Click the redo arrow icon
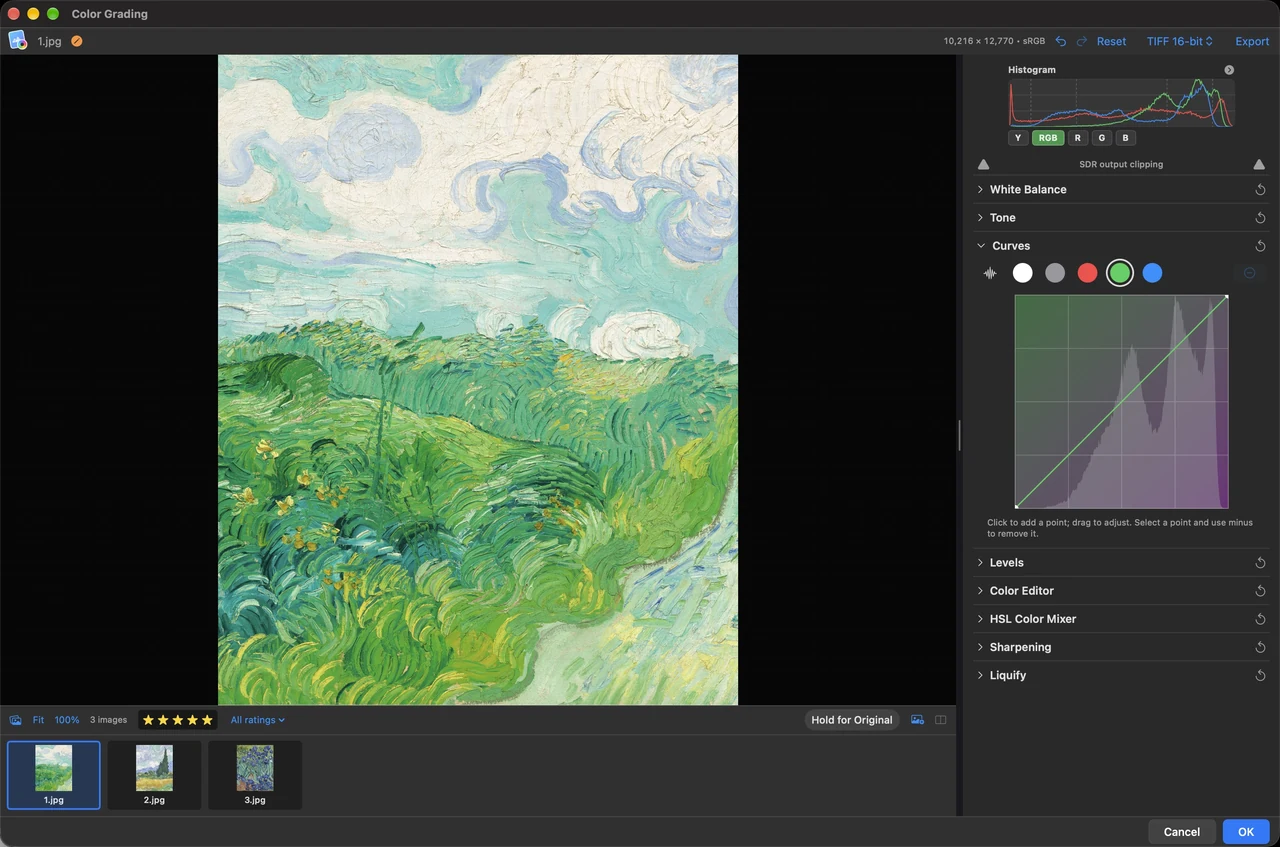This screenshot has width=1280, height=847. (1082, 41)
